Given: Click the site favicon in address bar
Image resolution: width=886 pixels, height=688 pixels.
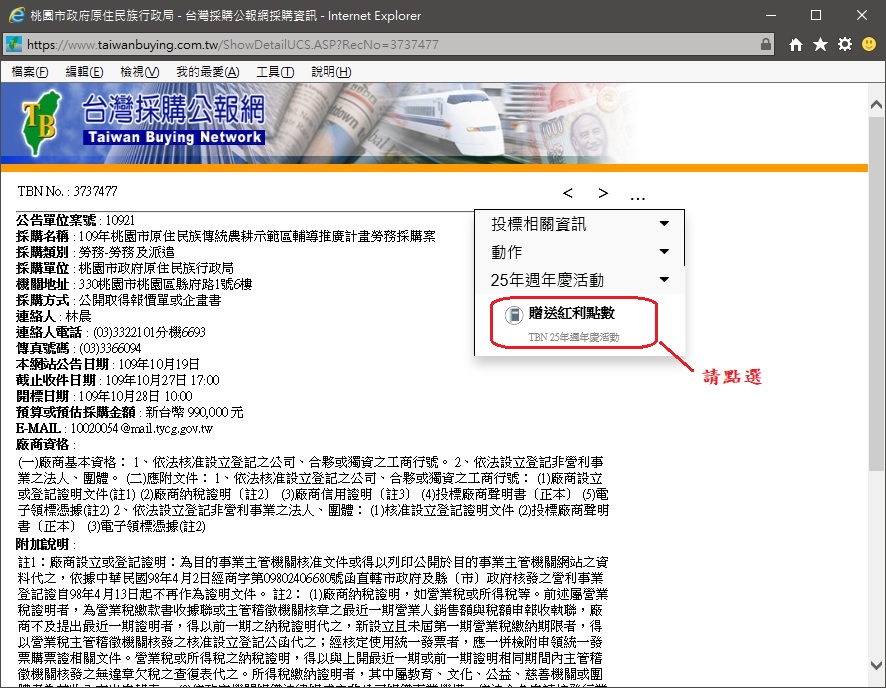Looking at the screenshot, I should coord(14,44).
